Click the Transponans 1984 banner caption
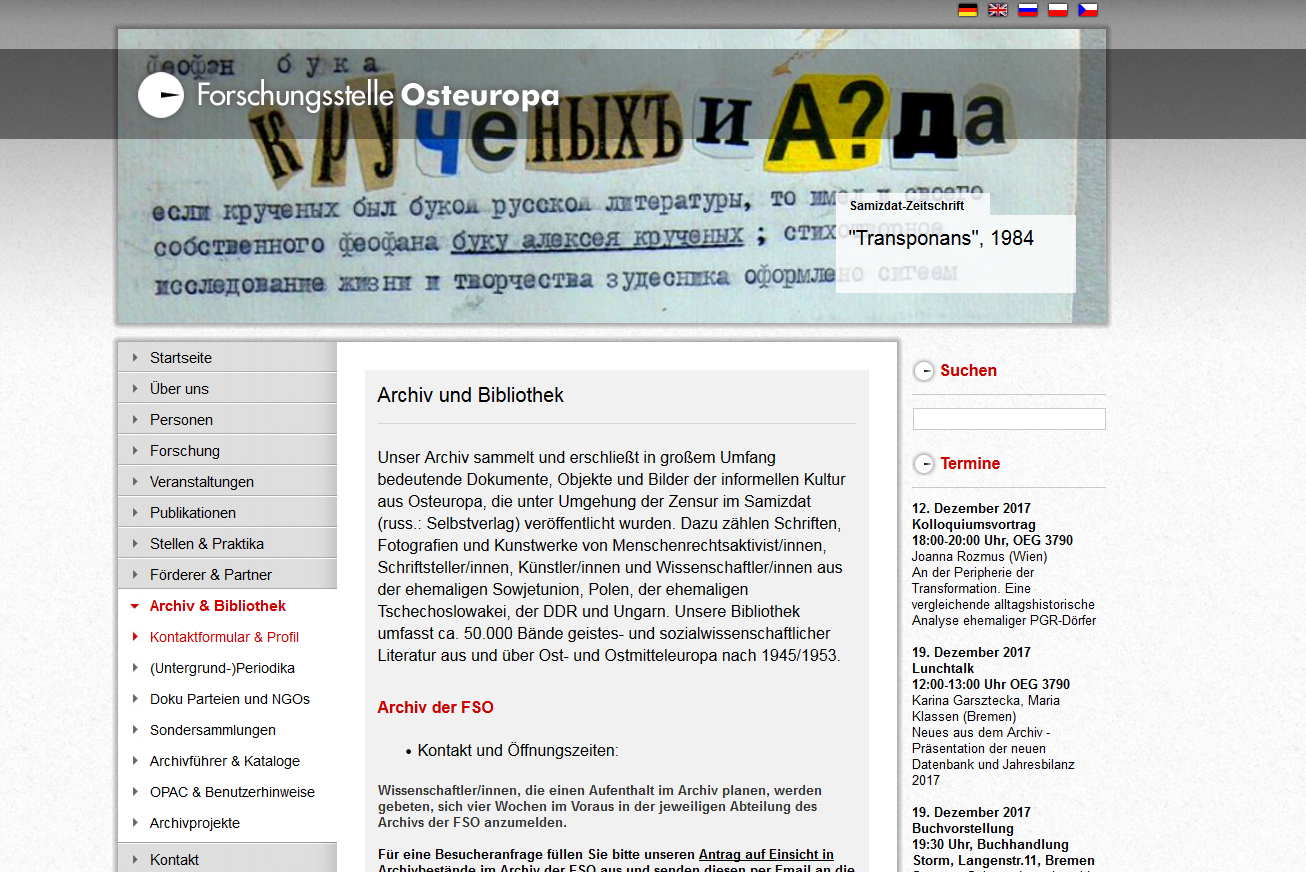The width and height of the screenshot is (1306, 872). 941,238
